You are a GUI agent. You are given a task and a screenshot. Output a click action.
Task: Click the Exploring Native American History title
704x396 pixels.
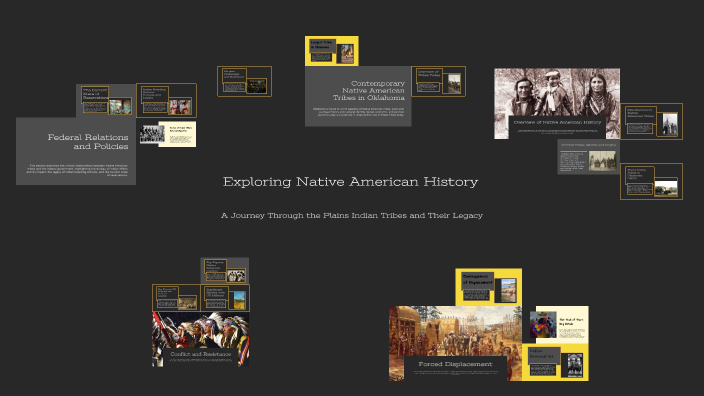click(x=350, y=182)
